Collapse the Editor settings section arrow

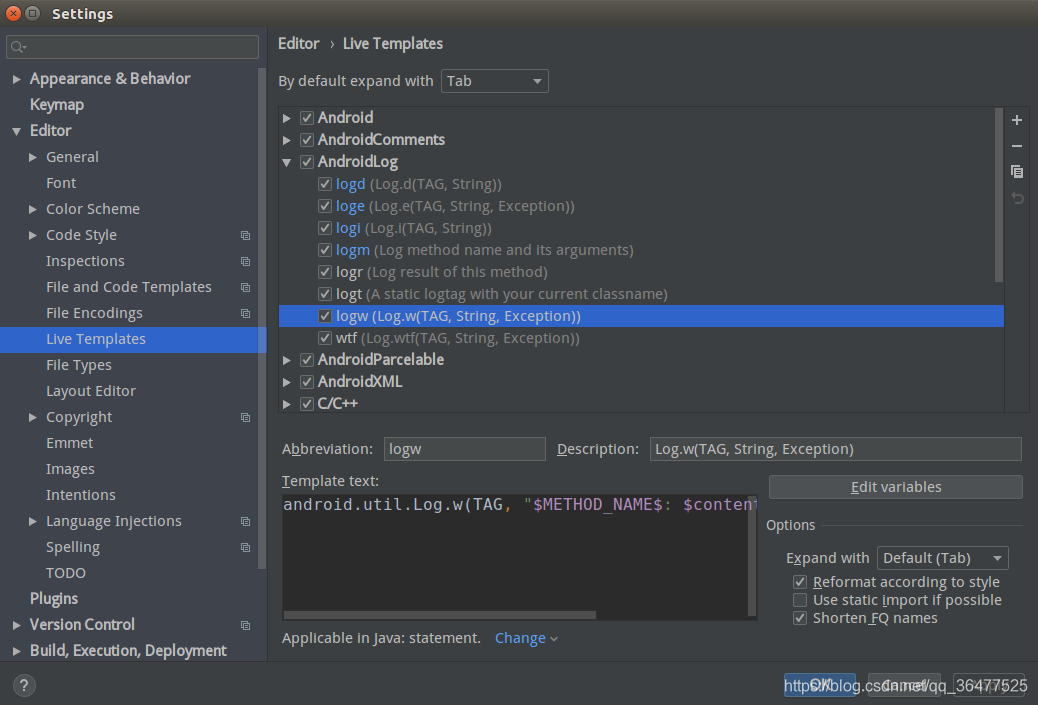pos(17,131)
